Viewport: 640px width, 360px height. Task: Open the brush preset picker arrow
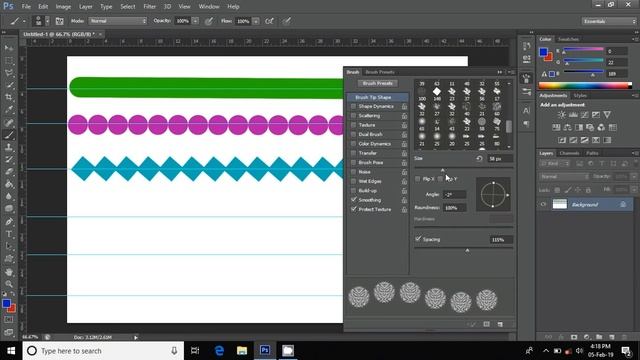(47, 21)
